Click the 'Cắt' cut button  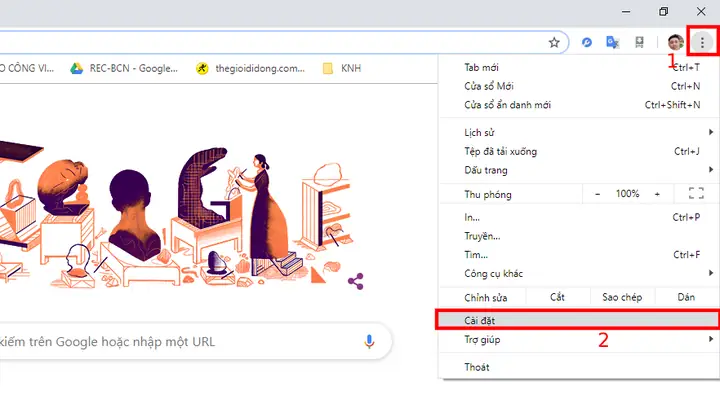point(557,297)
